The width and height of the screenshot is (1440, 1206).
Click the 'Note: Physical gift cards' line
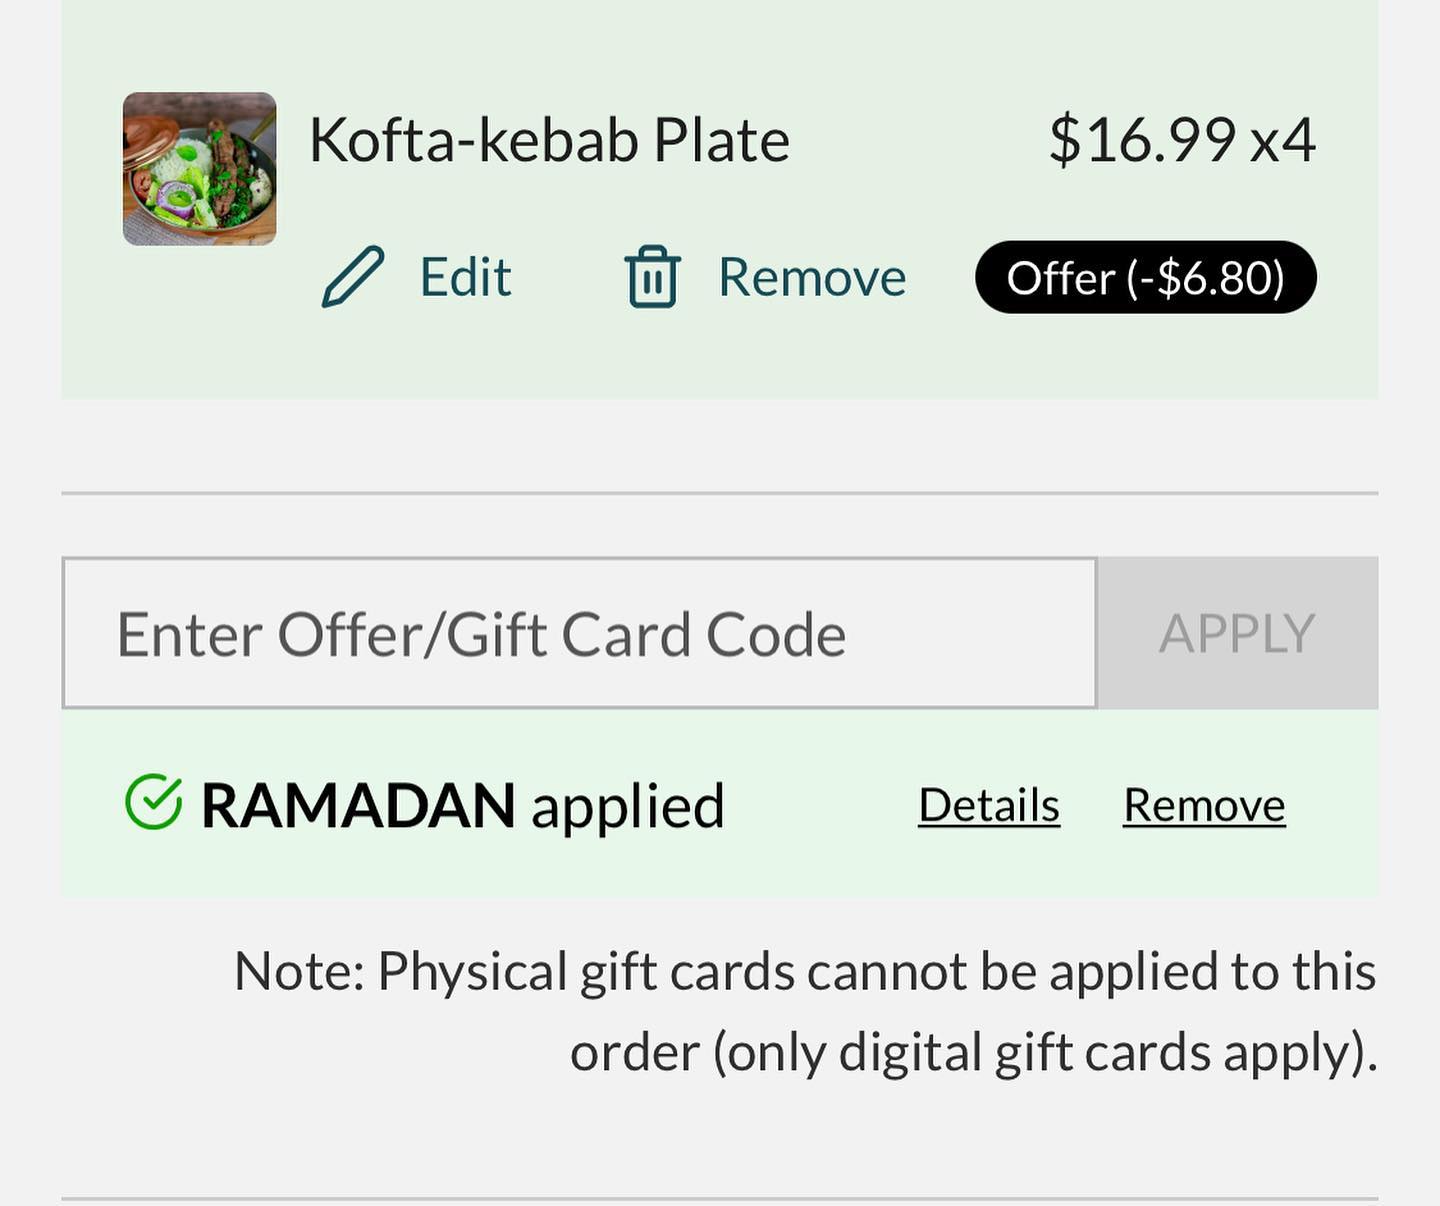[x=805, y=971]
